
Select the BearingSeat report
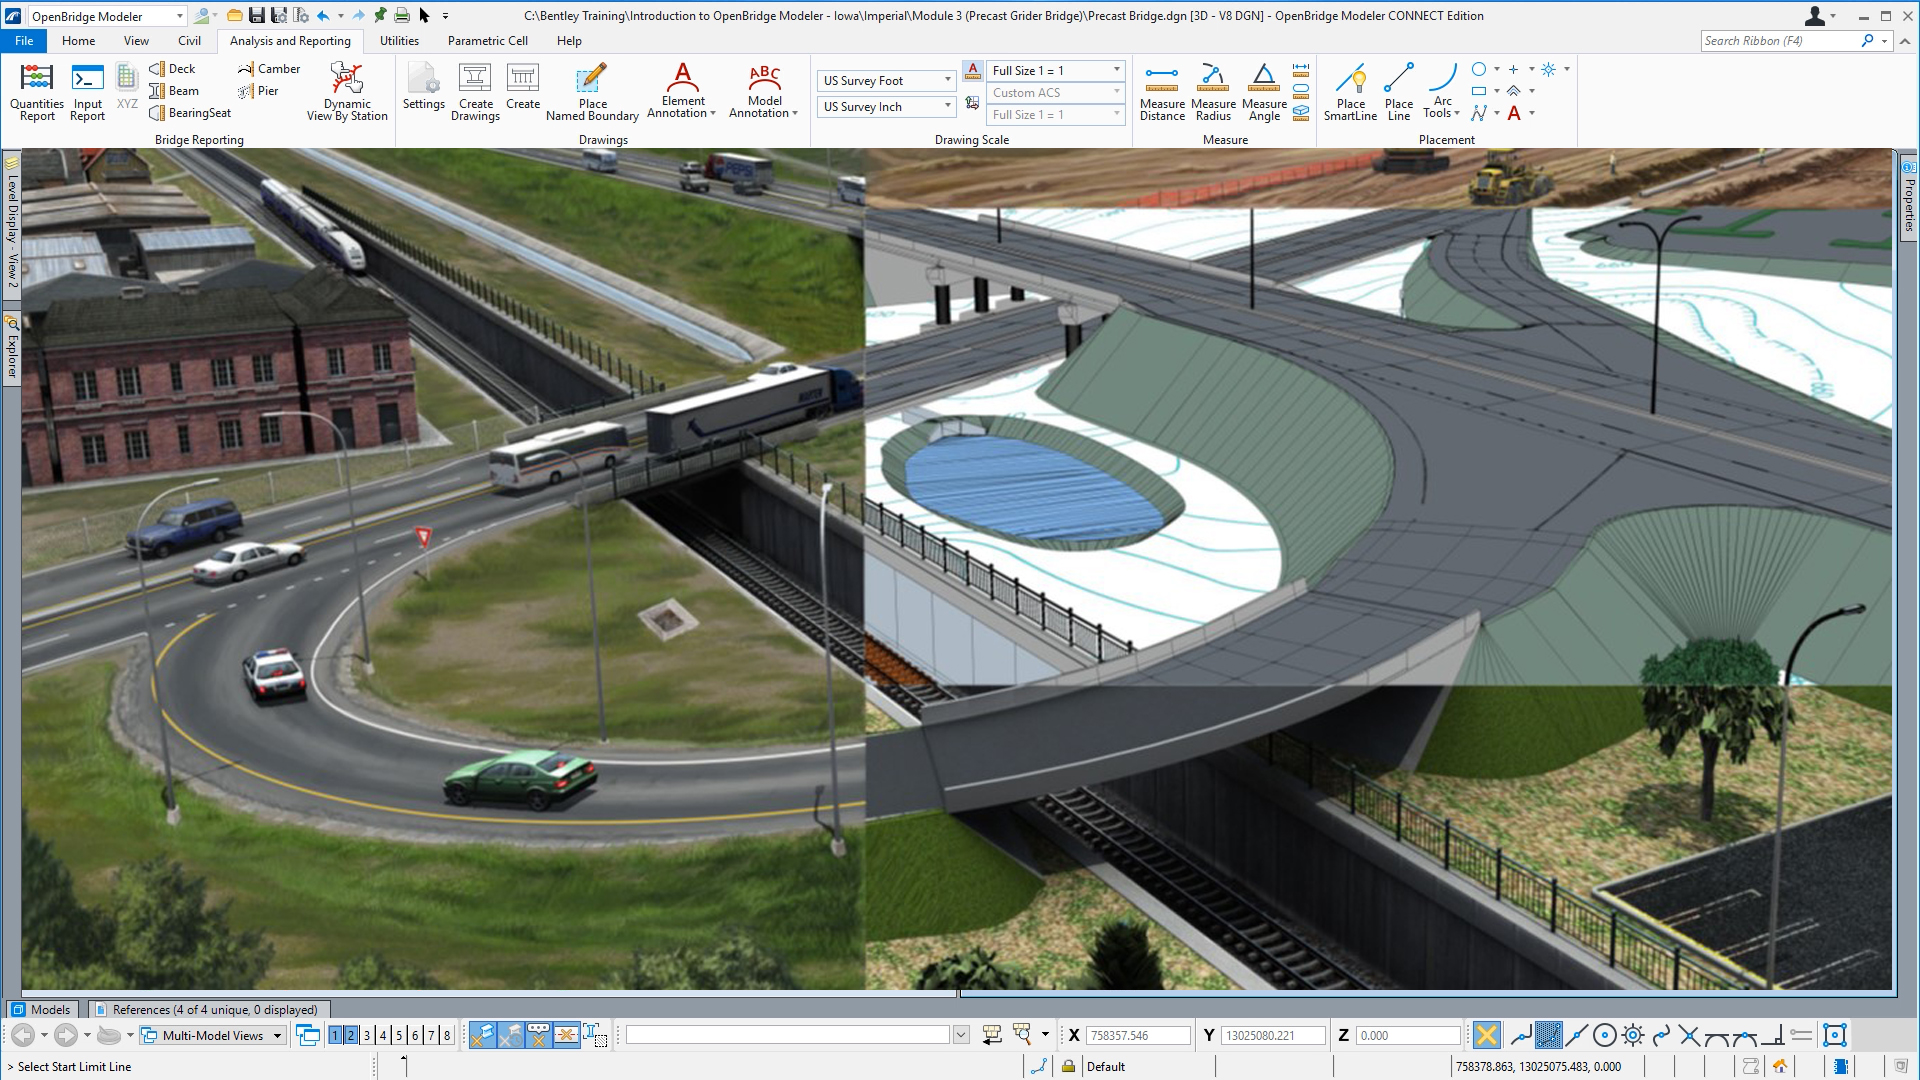190,113
